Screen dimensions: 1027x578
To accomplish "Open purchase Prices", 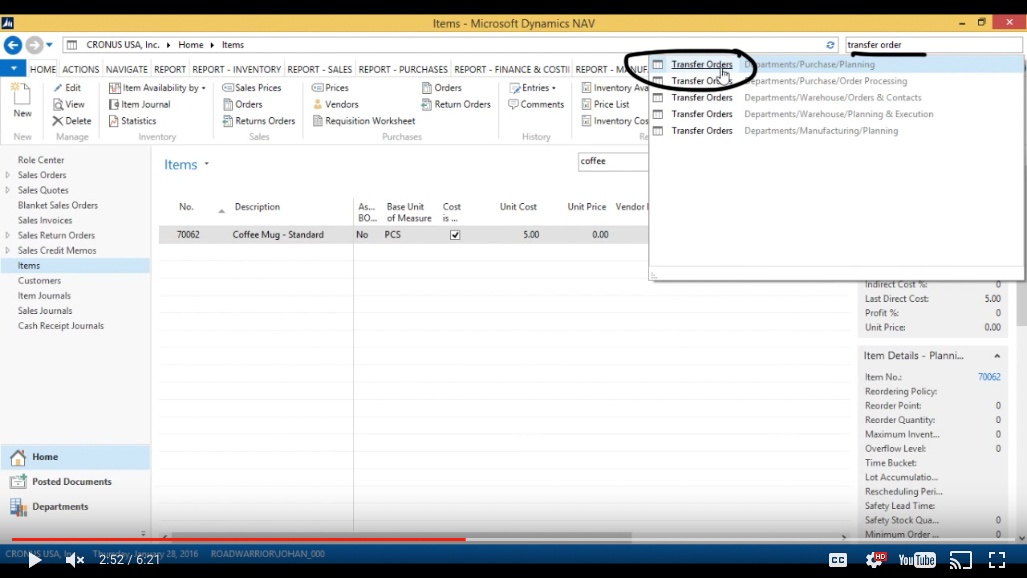I will 330,88.
